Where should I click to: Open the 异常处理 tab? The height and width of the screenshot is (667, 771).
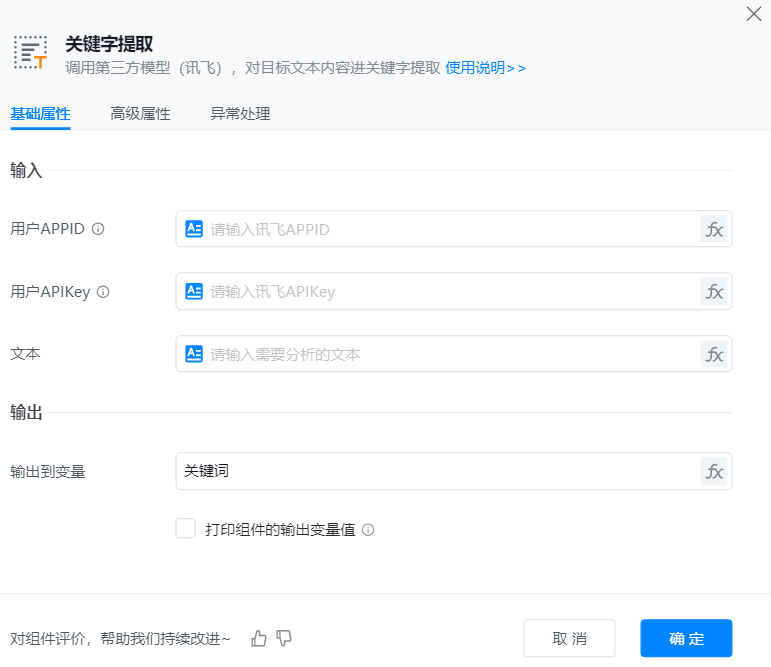240,114
